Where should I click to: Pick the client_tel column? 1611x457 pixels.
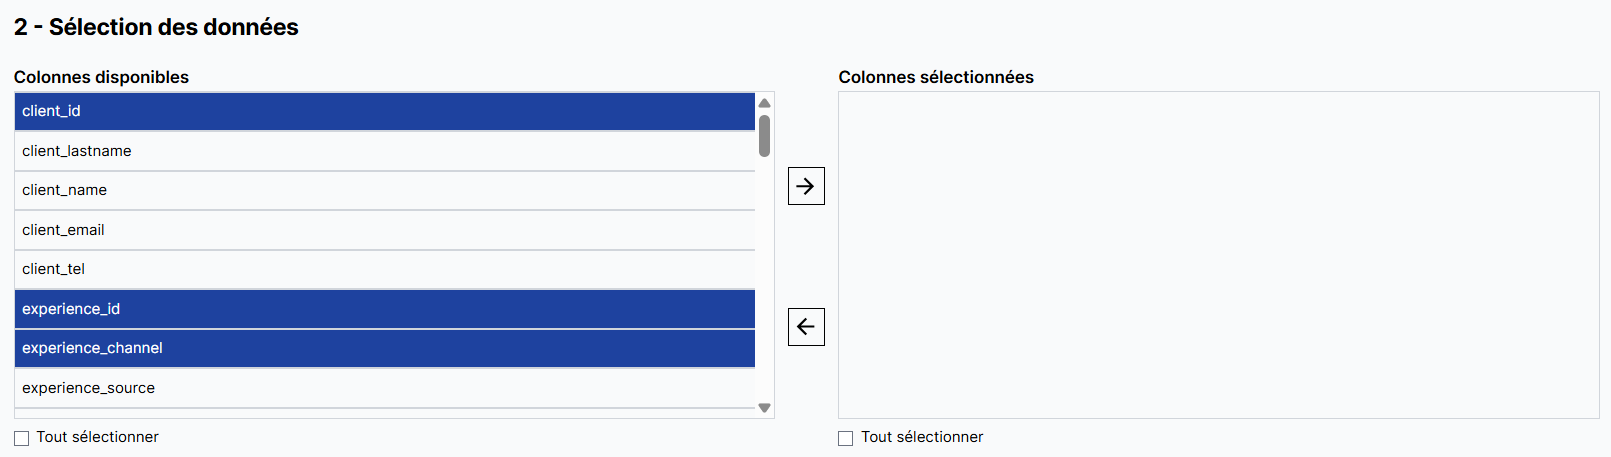(384, 269)
